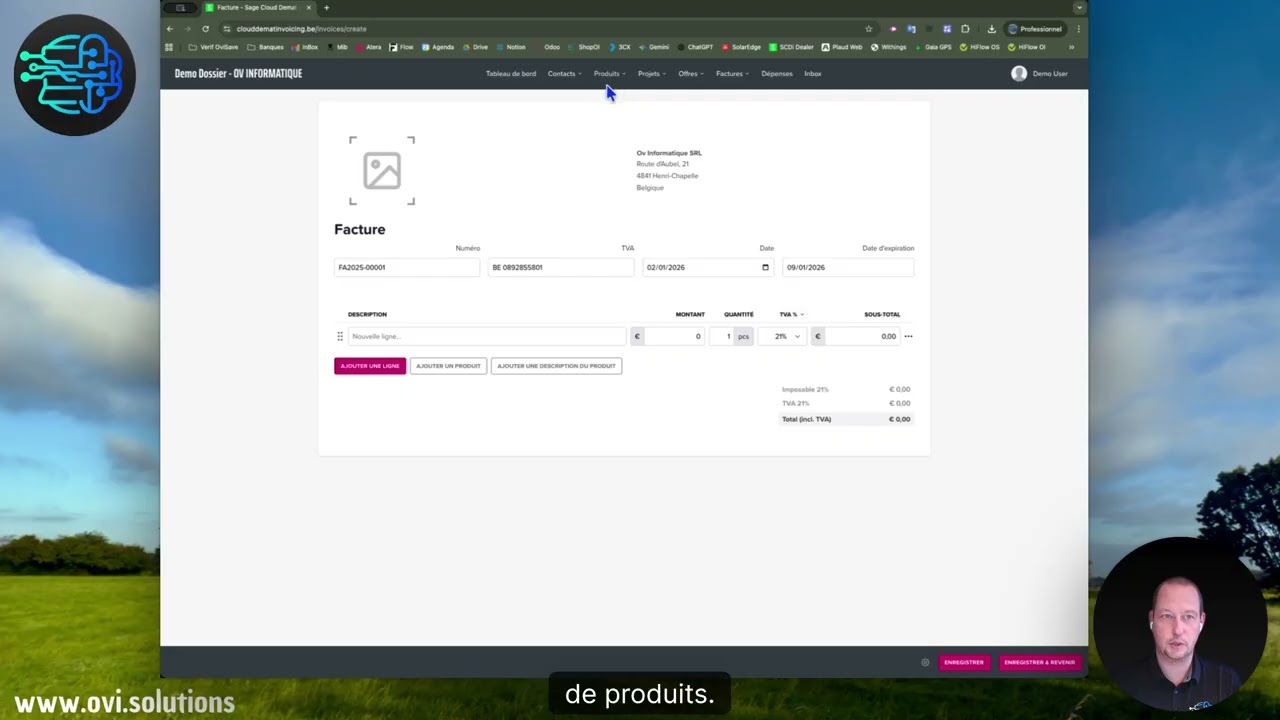
Task: Click Demo Dossier - OV INFORMATIQUE title
Action: pos(238,74)
